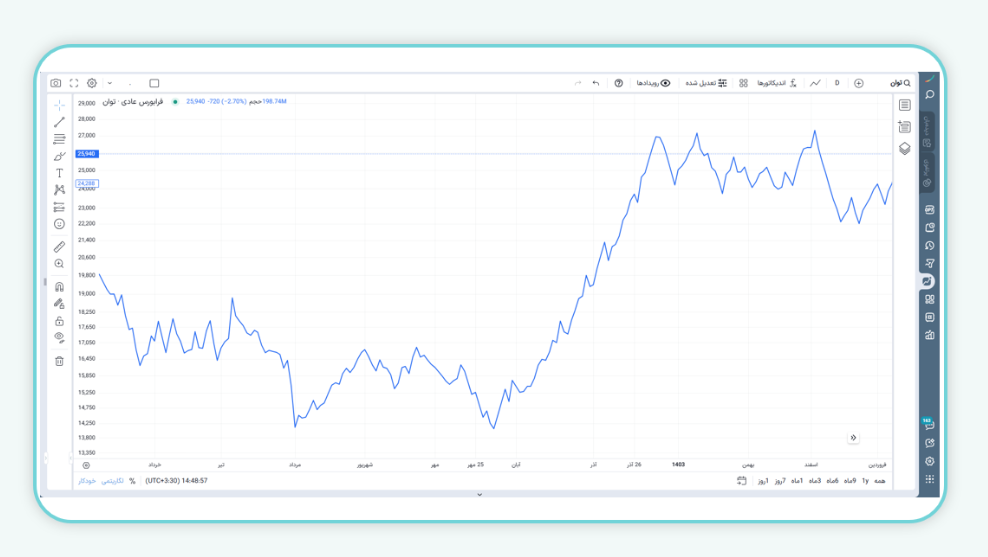Pick the measure ruler tool

[59, 246]
